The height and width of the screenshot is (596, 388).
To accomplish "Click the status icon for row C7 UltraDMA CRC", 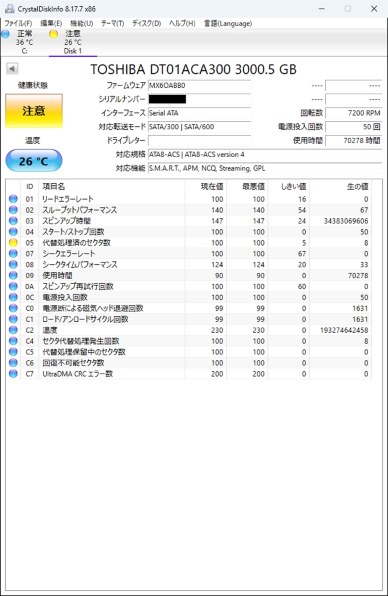I will [x=13, y=374].
